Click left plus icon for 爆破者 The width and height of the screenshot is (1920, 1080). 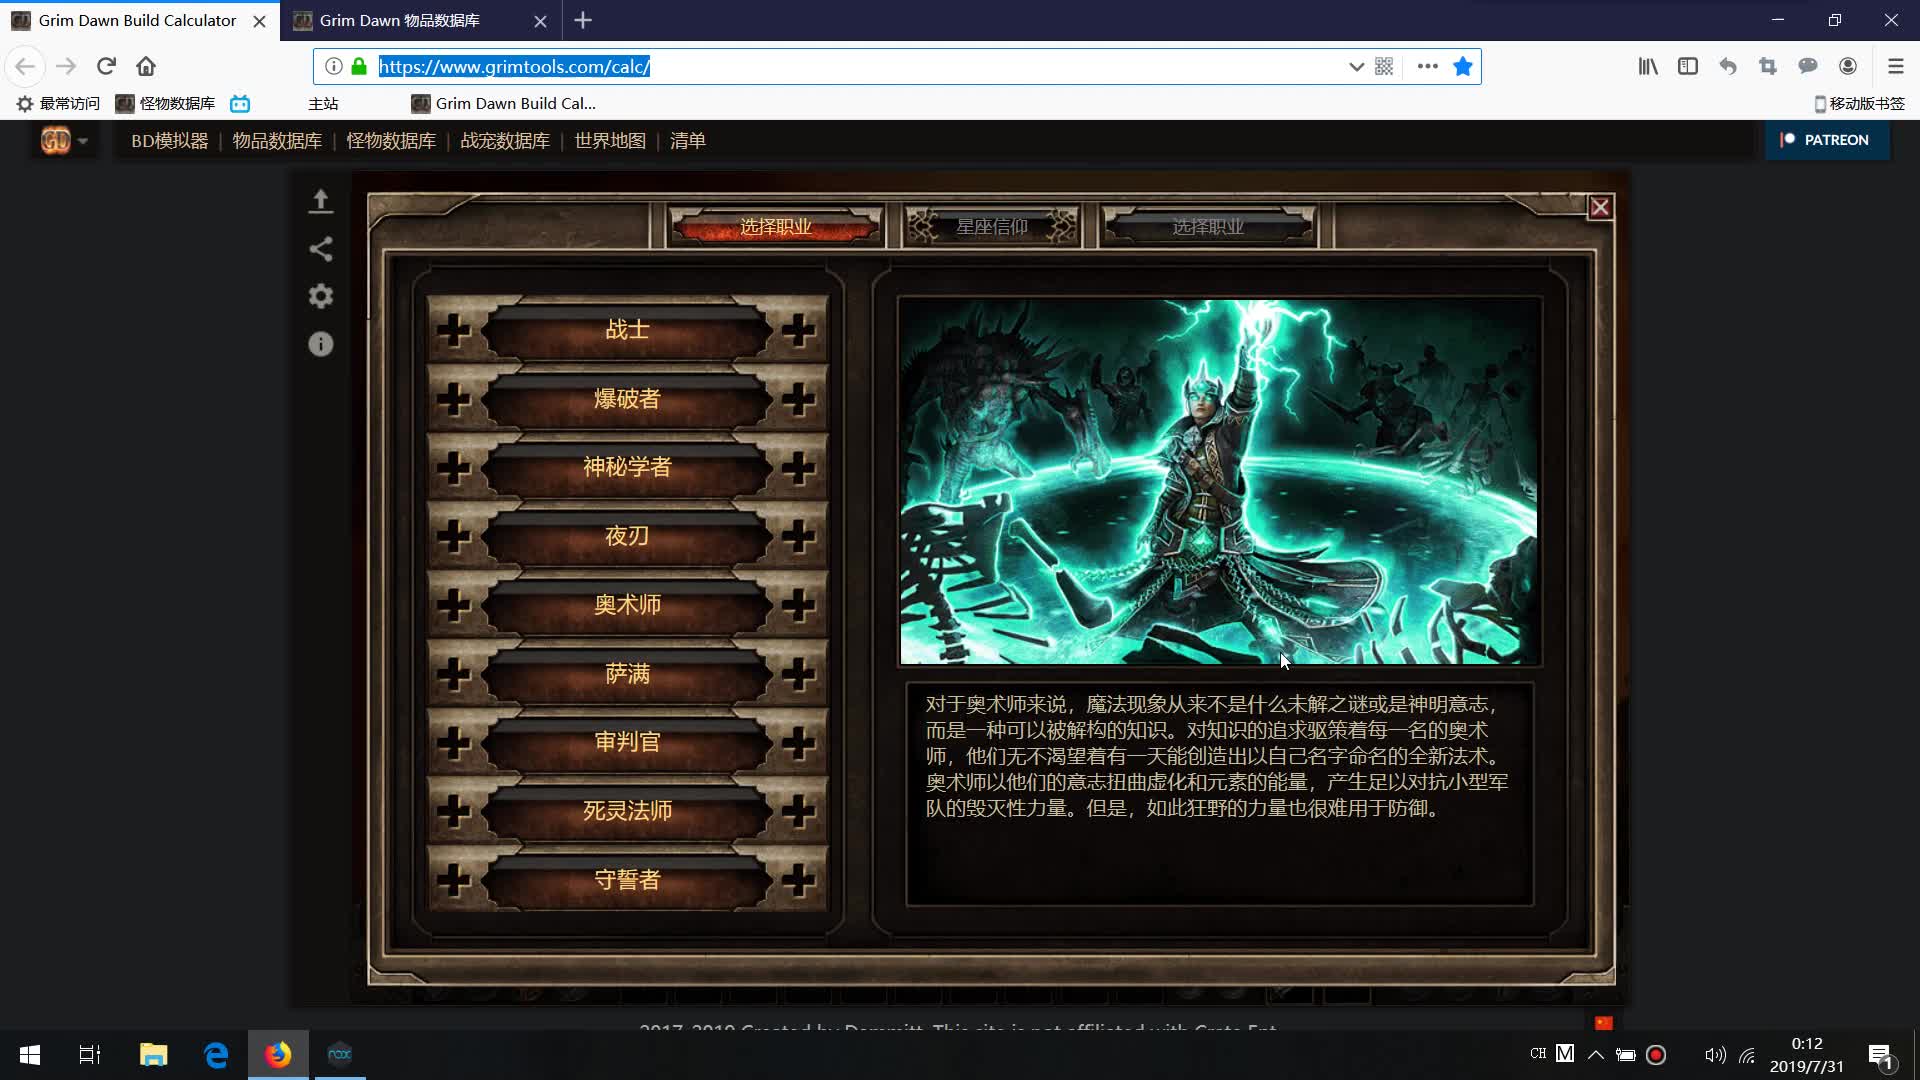[x=454, y=399]
